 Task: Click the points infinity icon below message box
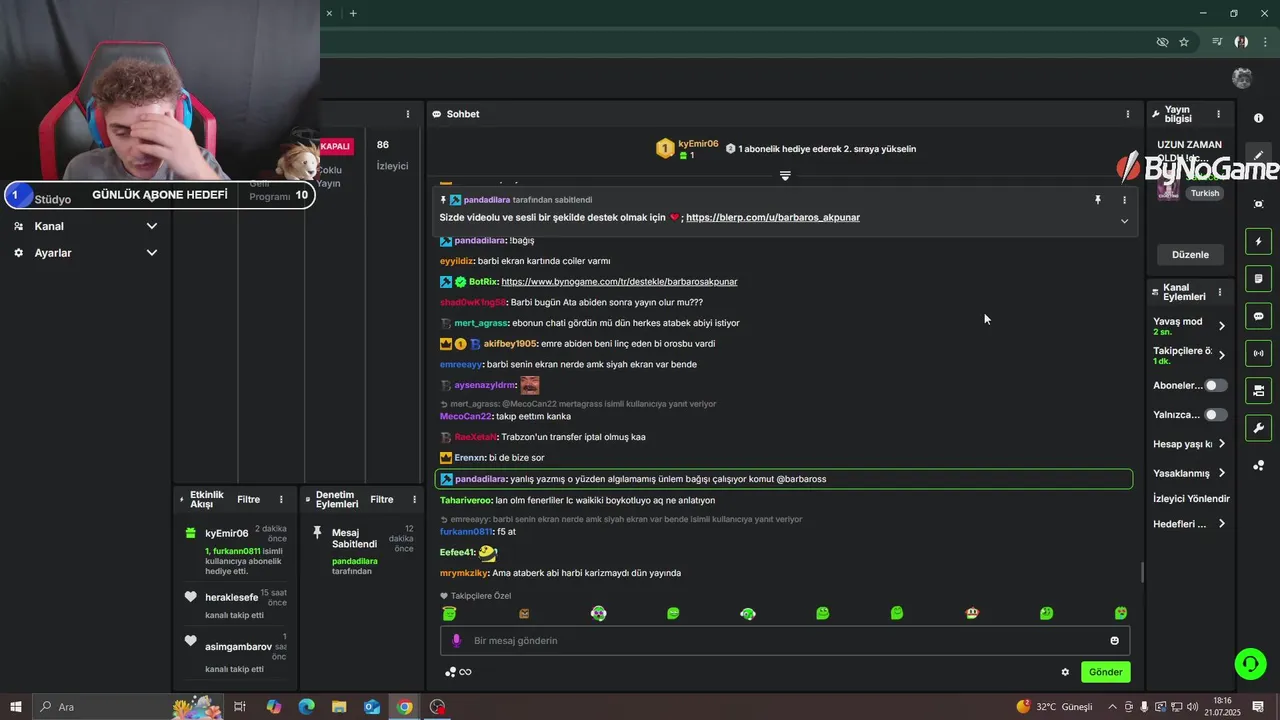[458, 672]
